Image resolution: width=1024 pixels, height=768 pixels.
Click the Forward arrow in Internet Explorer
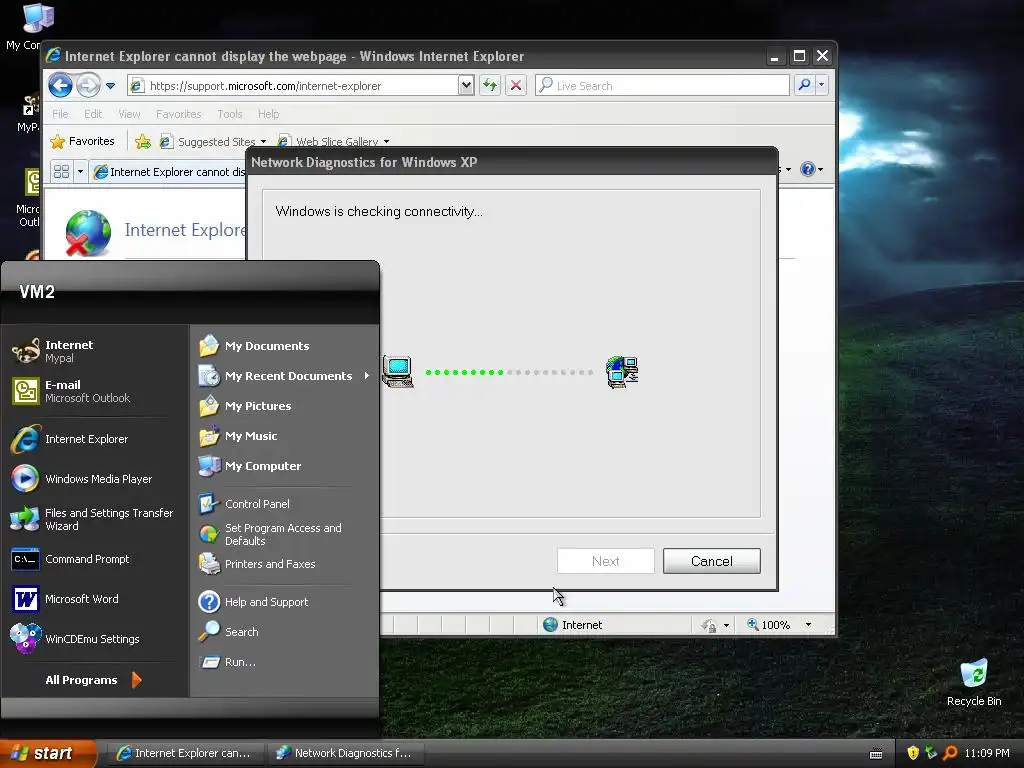point(88,85)
